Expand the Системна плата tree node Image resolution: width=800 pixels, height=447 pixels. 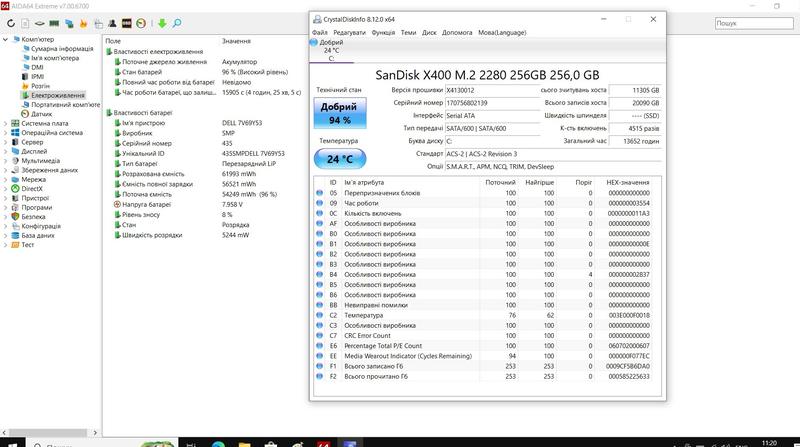(5, 123)
